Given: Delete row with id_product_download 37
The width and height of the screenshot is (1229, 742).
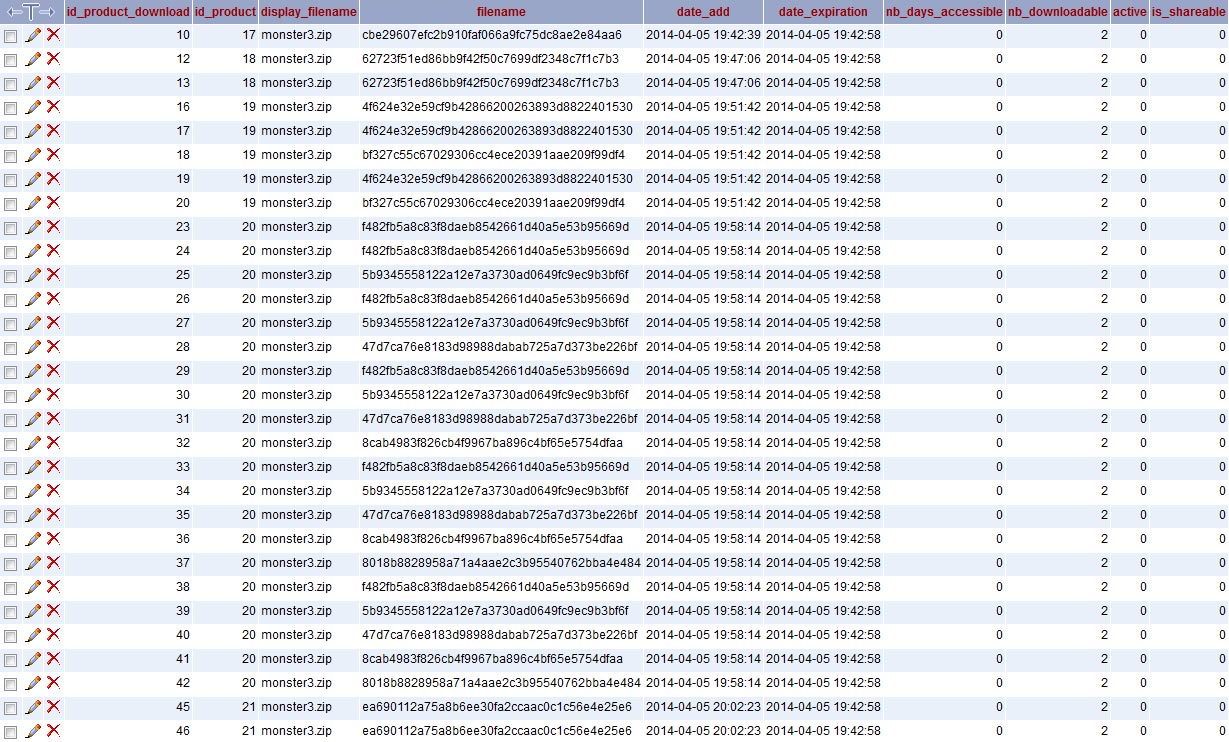Looking at the screenshot, I should coord(53,563).
